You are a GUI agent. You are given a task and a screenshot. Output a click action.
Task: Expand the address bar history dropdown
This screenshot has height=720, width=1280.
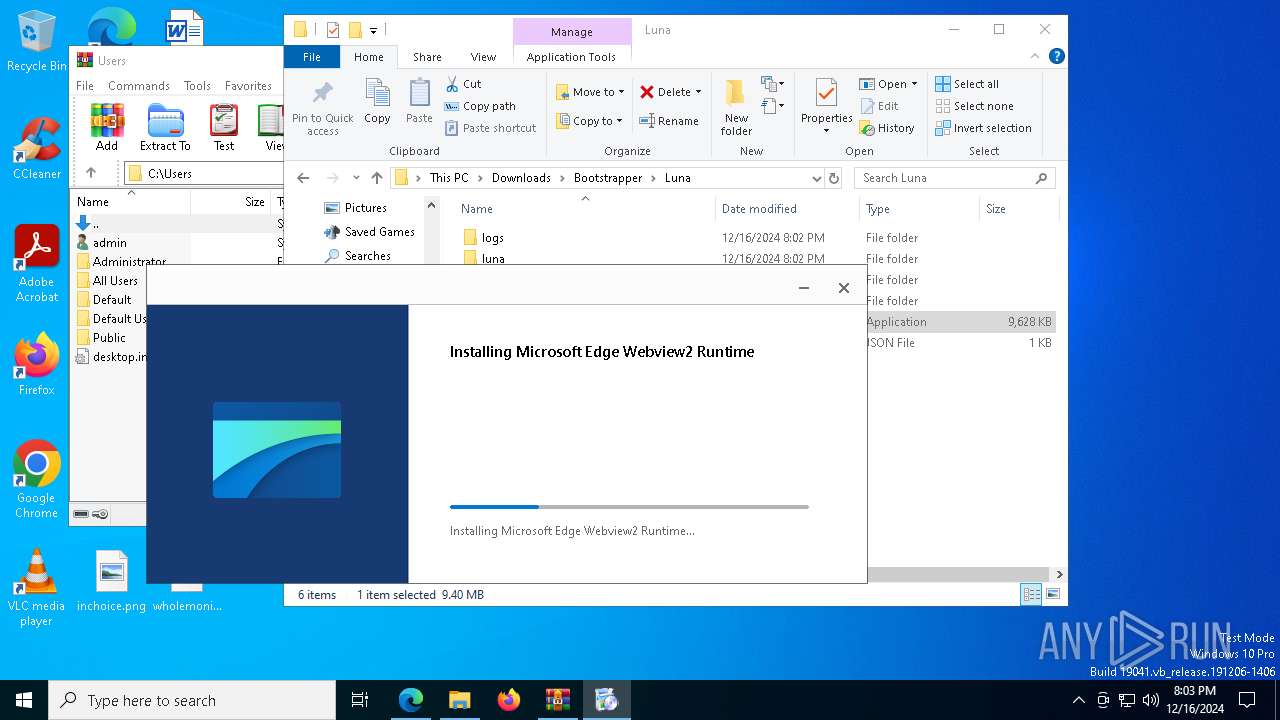[817, 178]
